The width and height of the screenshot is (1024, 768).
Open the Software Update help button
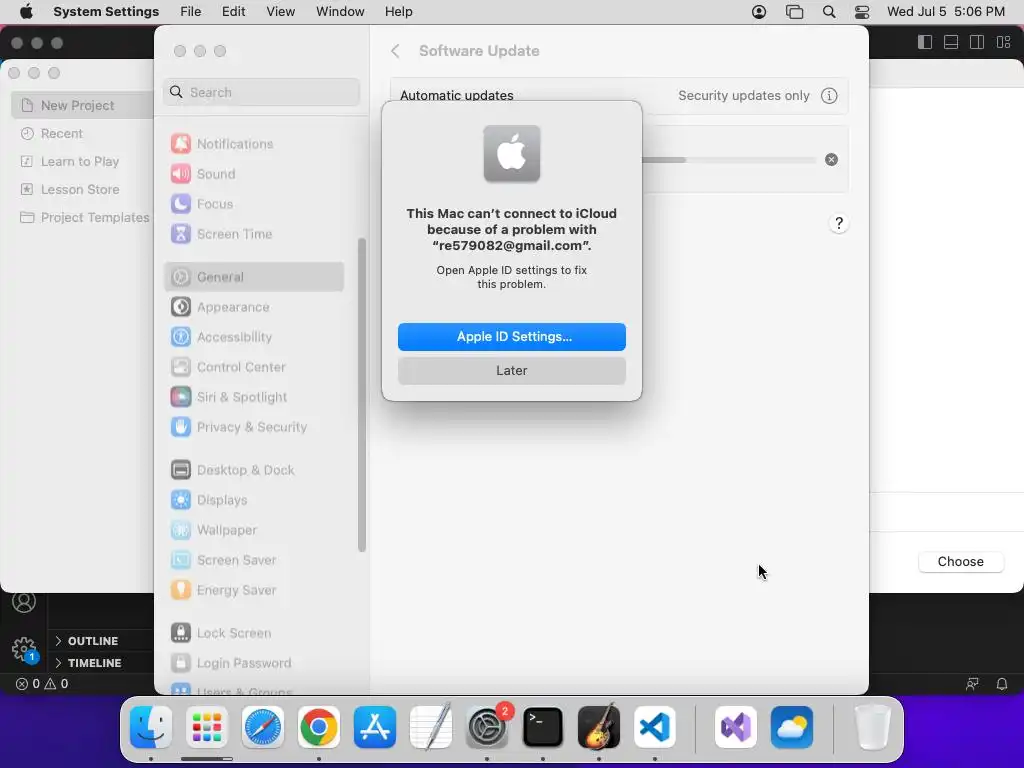coord(839,223)
